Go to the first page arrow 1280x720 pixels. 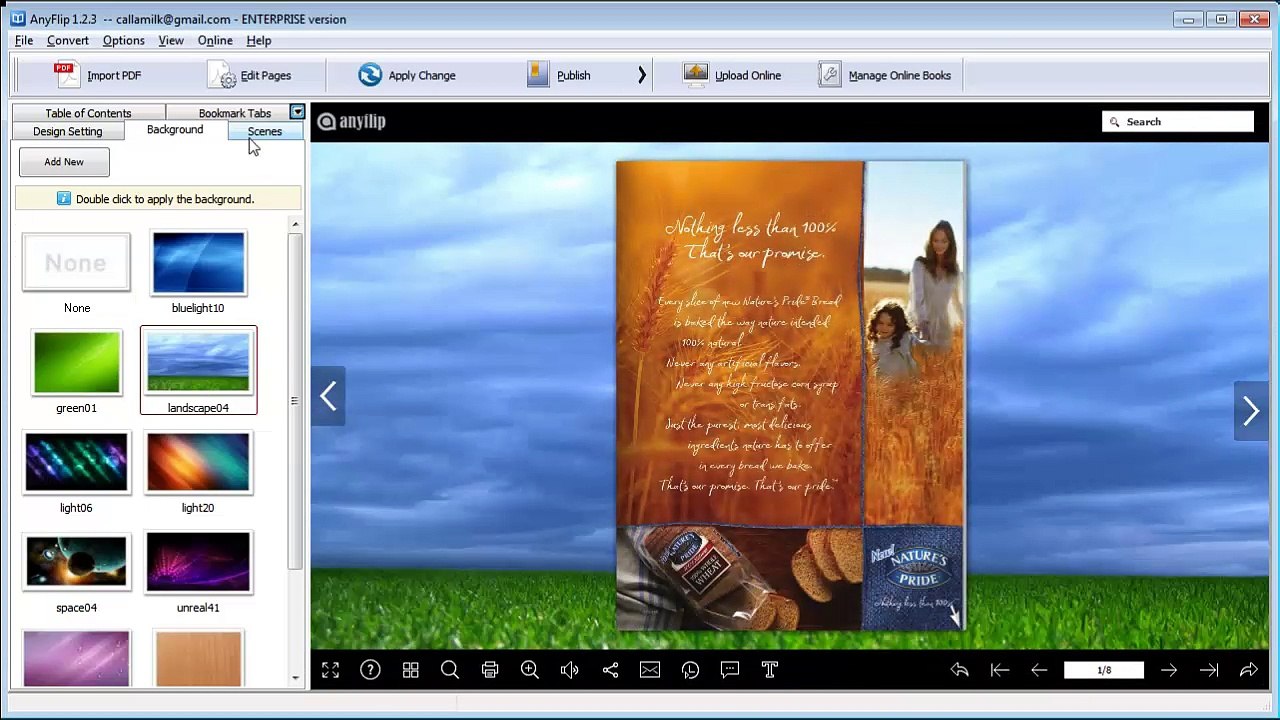click(999, 670)
